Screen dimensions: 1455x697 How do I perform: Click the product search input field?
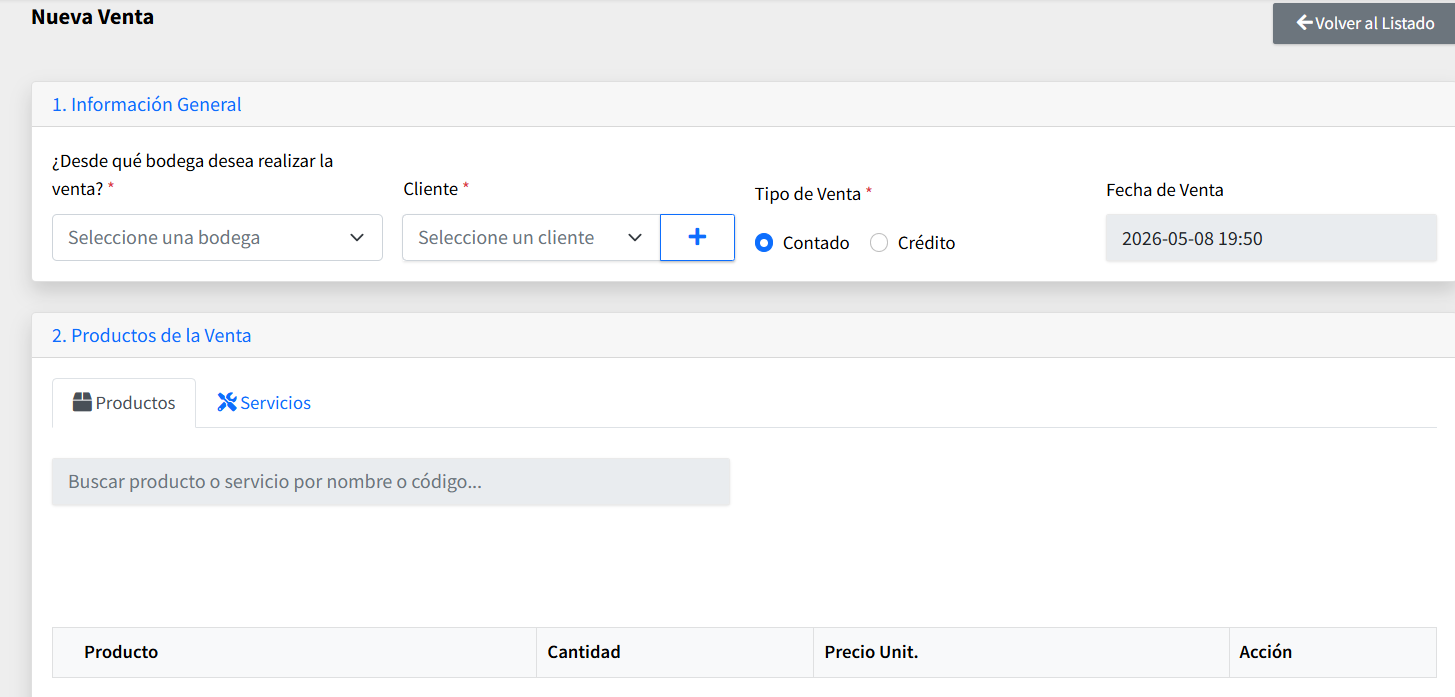391,482
